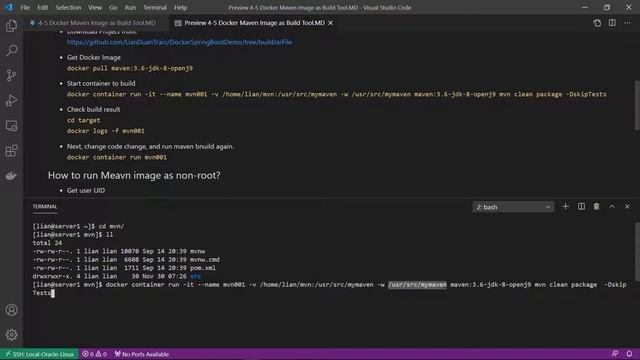Screen dimensions: 640x360
Task: Open the Run menu
Action: [130, 7]
